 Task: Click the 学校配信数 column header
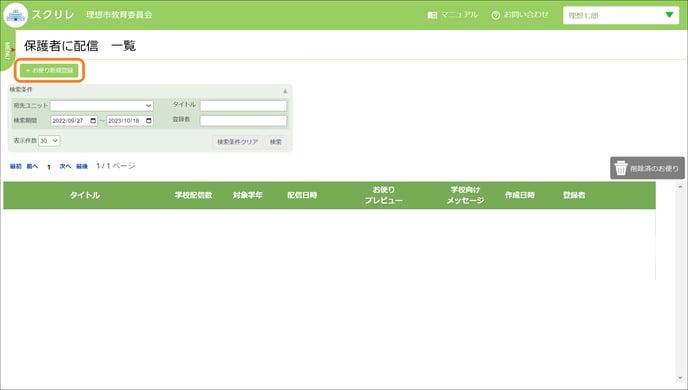click(x=194, y=195)
